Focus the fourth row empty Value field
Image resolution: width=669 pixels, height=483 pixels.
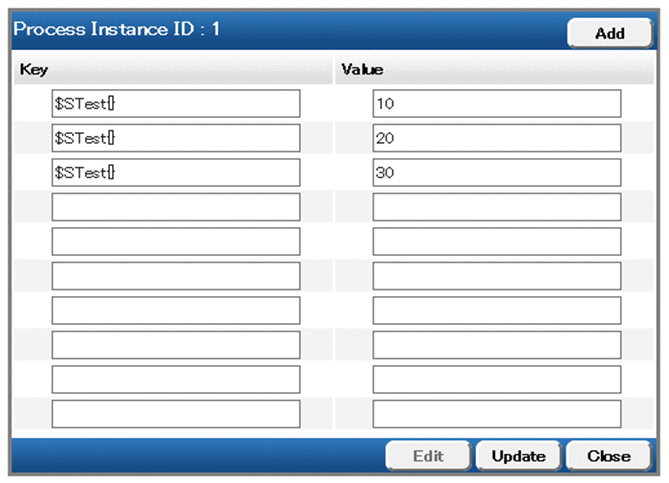click(x=496, y=207)
